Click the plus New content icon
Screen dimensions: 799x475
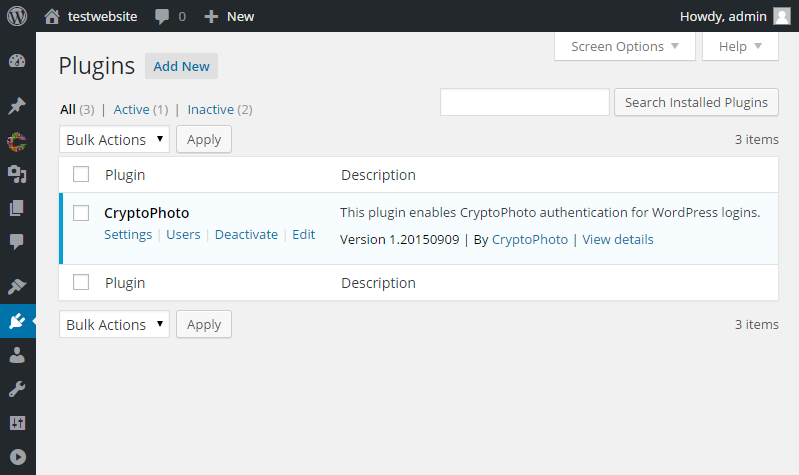(x=211, y=17)
